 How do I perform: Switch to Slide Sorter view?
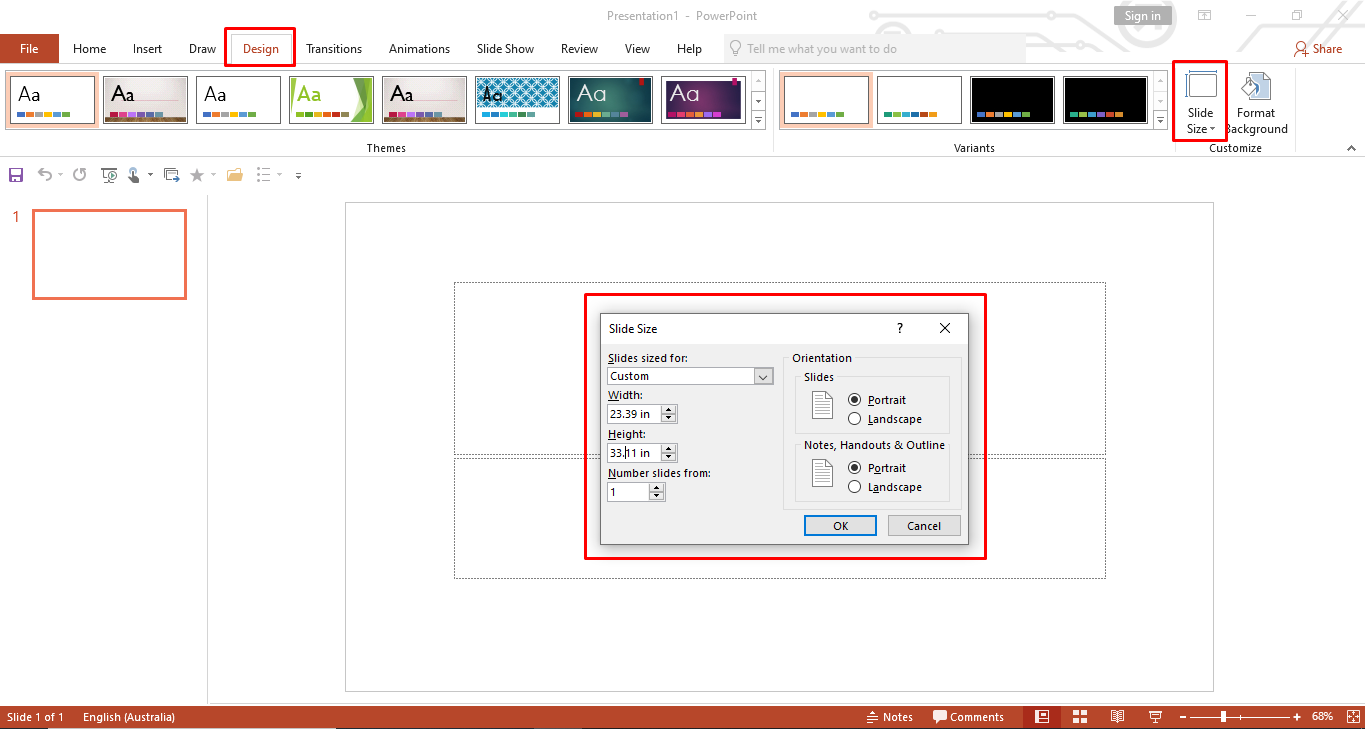[x=1080, y=717]
